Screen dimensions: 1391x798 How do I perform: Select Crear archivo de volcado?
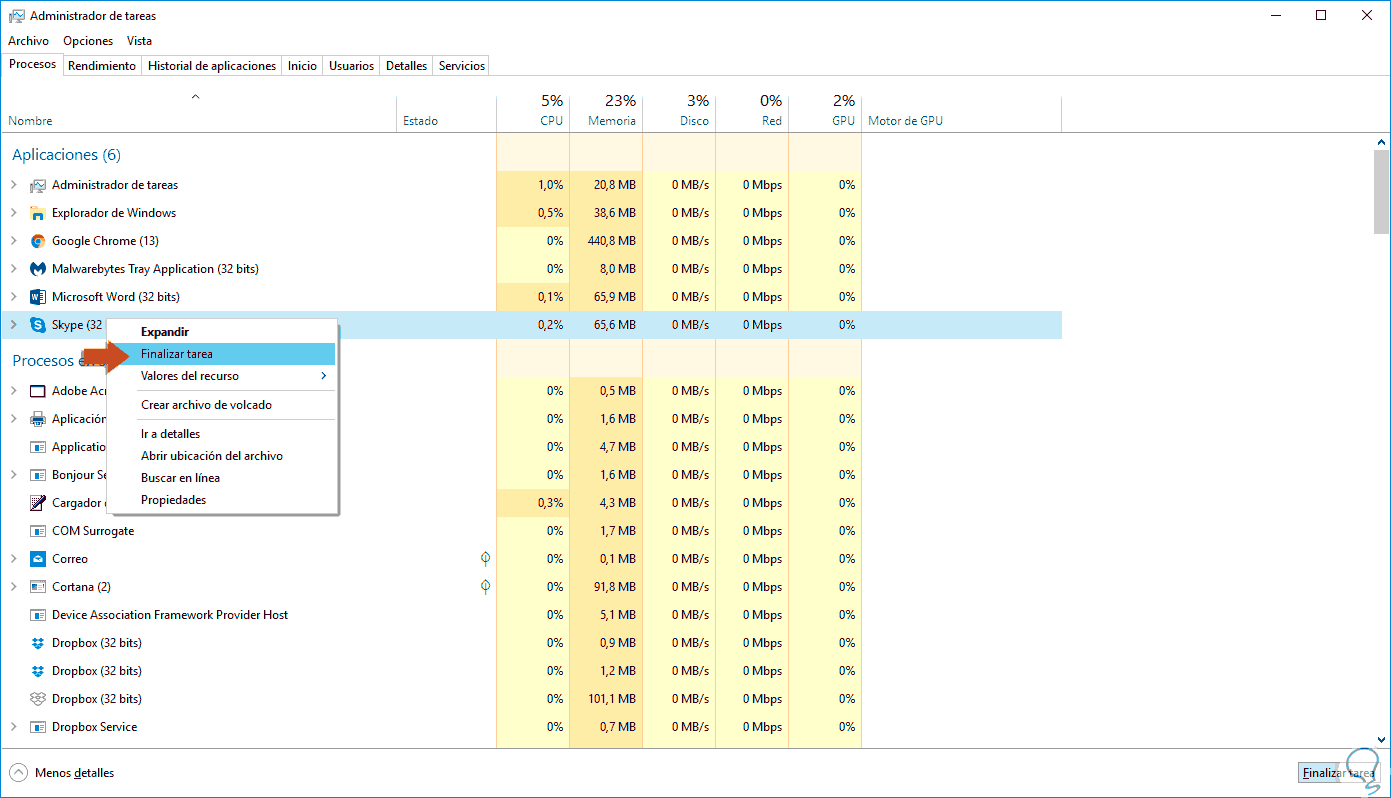coord(221,405)
